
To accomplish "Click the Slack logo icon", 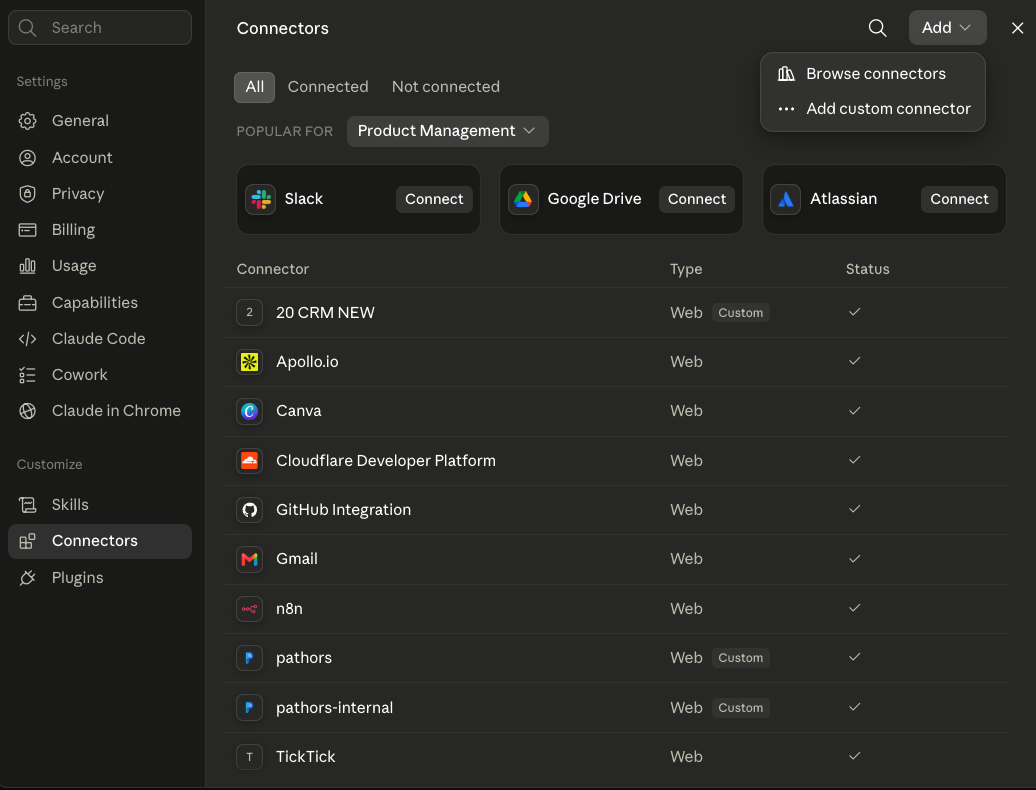I will [260, 199].
